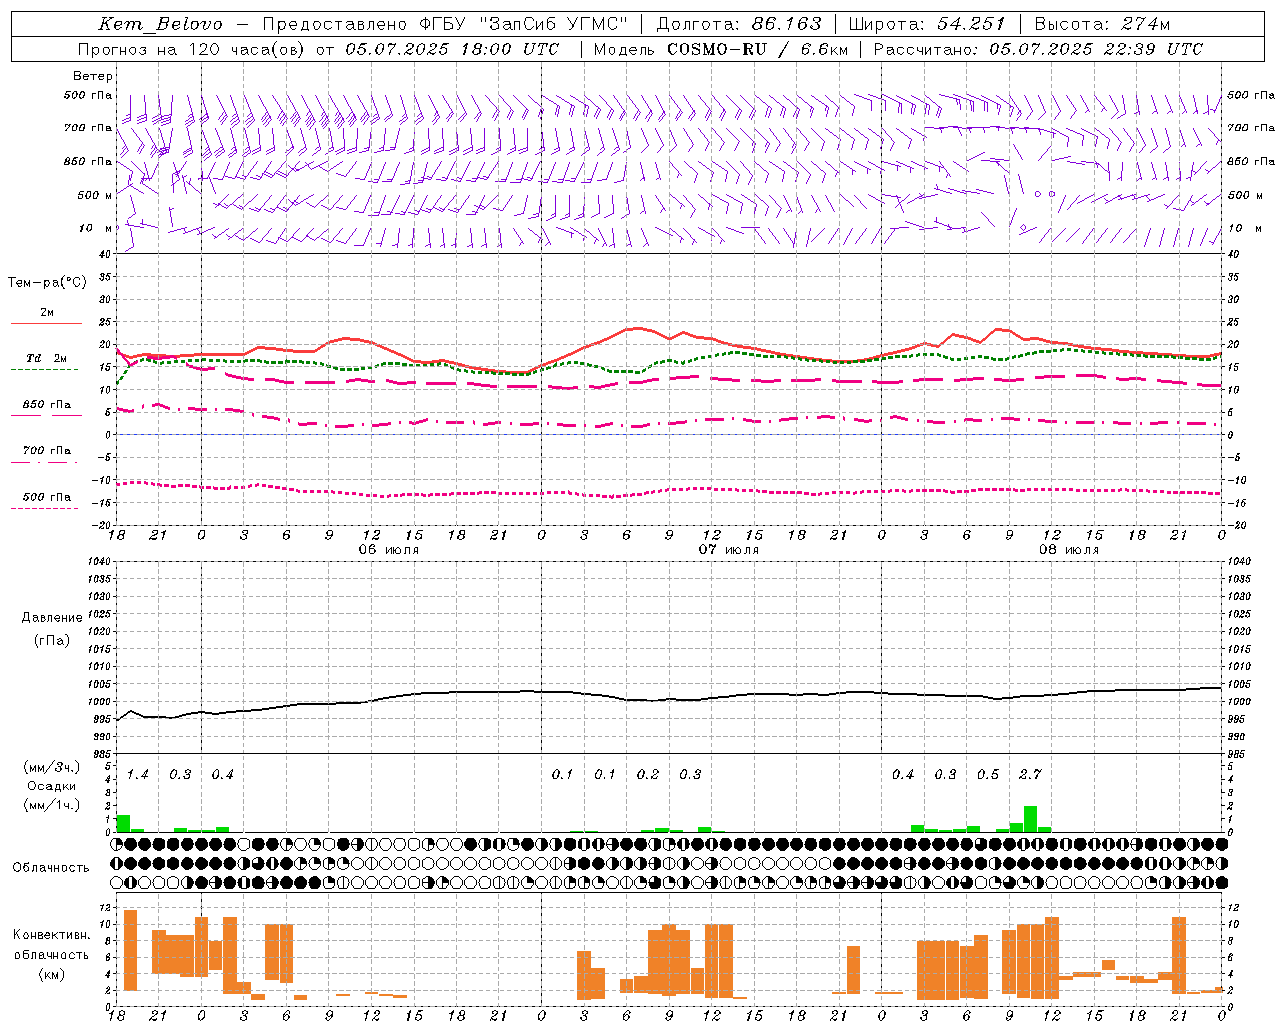
Task: Click the '500 м' wind level label on the left
Action: tap(95, 195)
